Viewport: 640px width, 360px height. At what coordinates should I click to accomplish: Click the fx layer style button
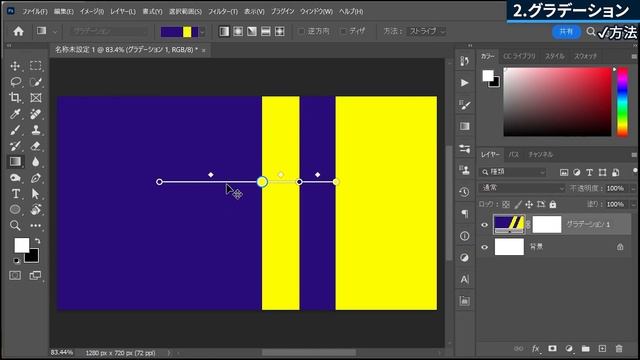coord(536,349)
